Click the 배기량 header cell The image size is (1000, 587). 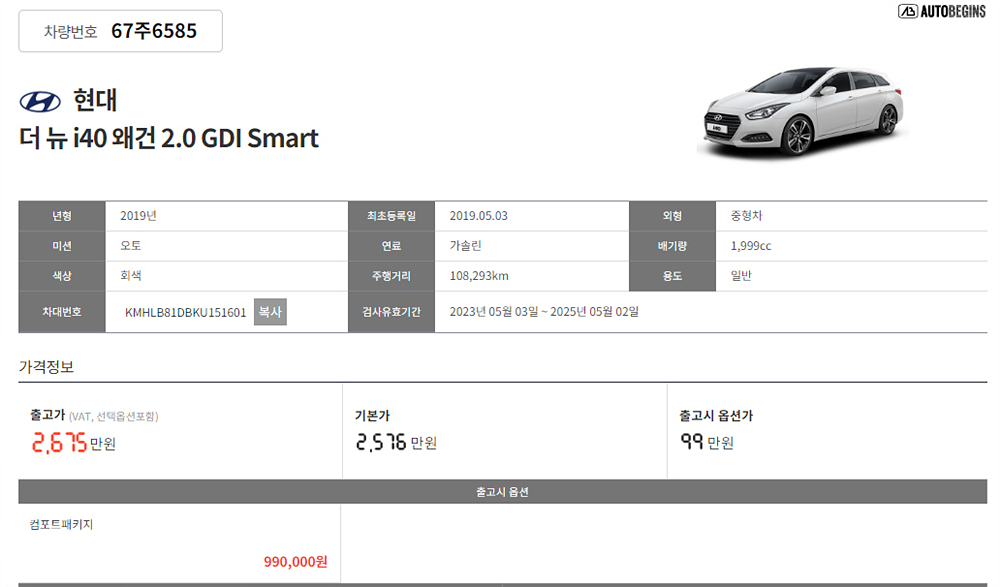[672, 246]
